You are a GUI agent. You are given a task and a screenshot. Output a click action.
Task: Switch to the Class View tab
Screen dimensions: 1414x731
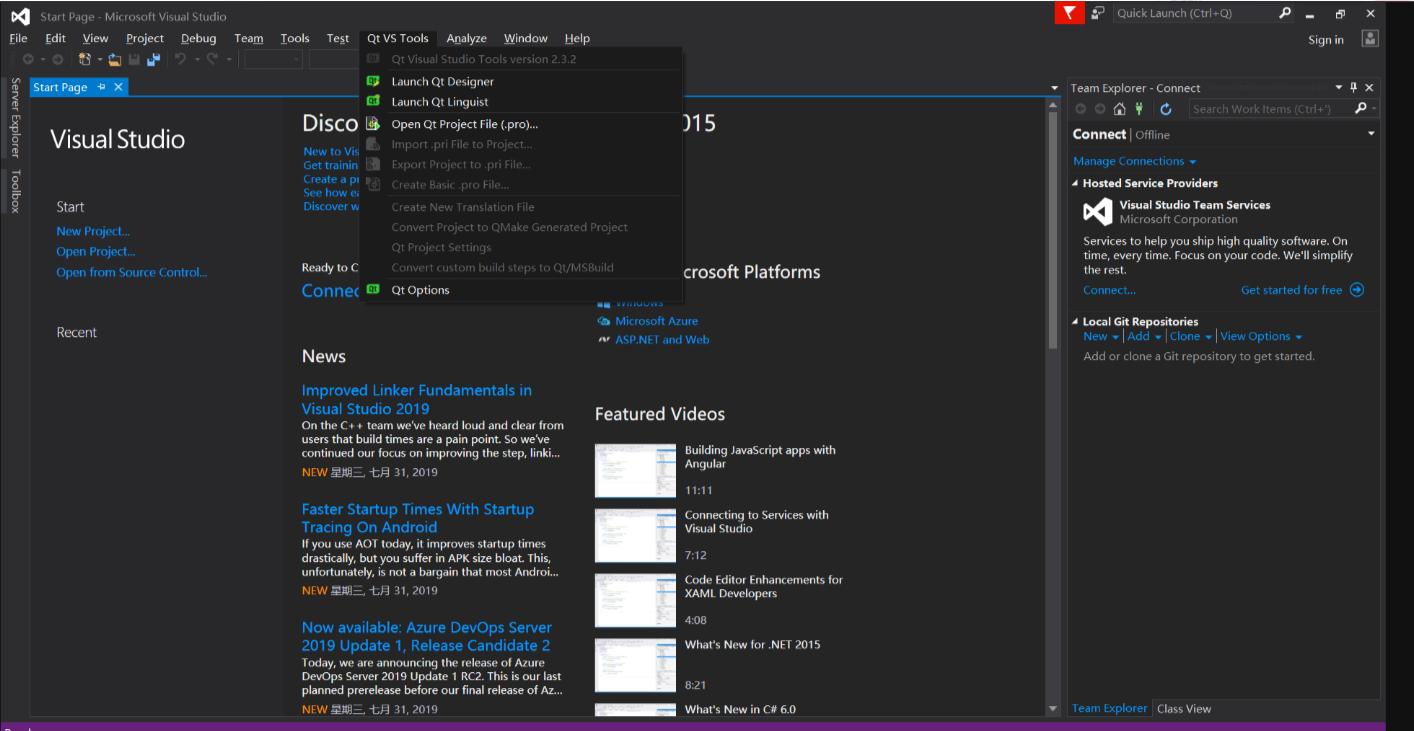[1183, 709]
